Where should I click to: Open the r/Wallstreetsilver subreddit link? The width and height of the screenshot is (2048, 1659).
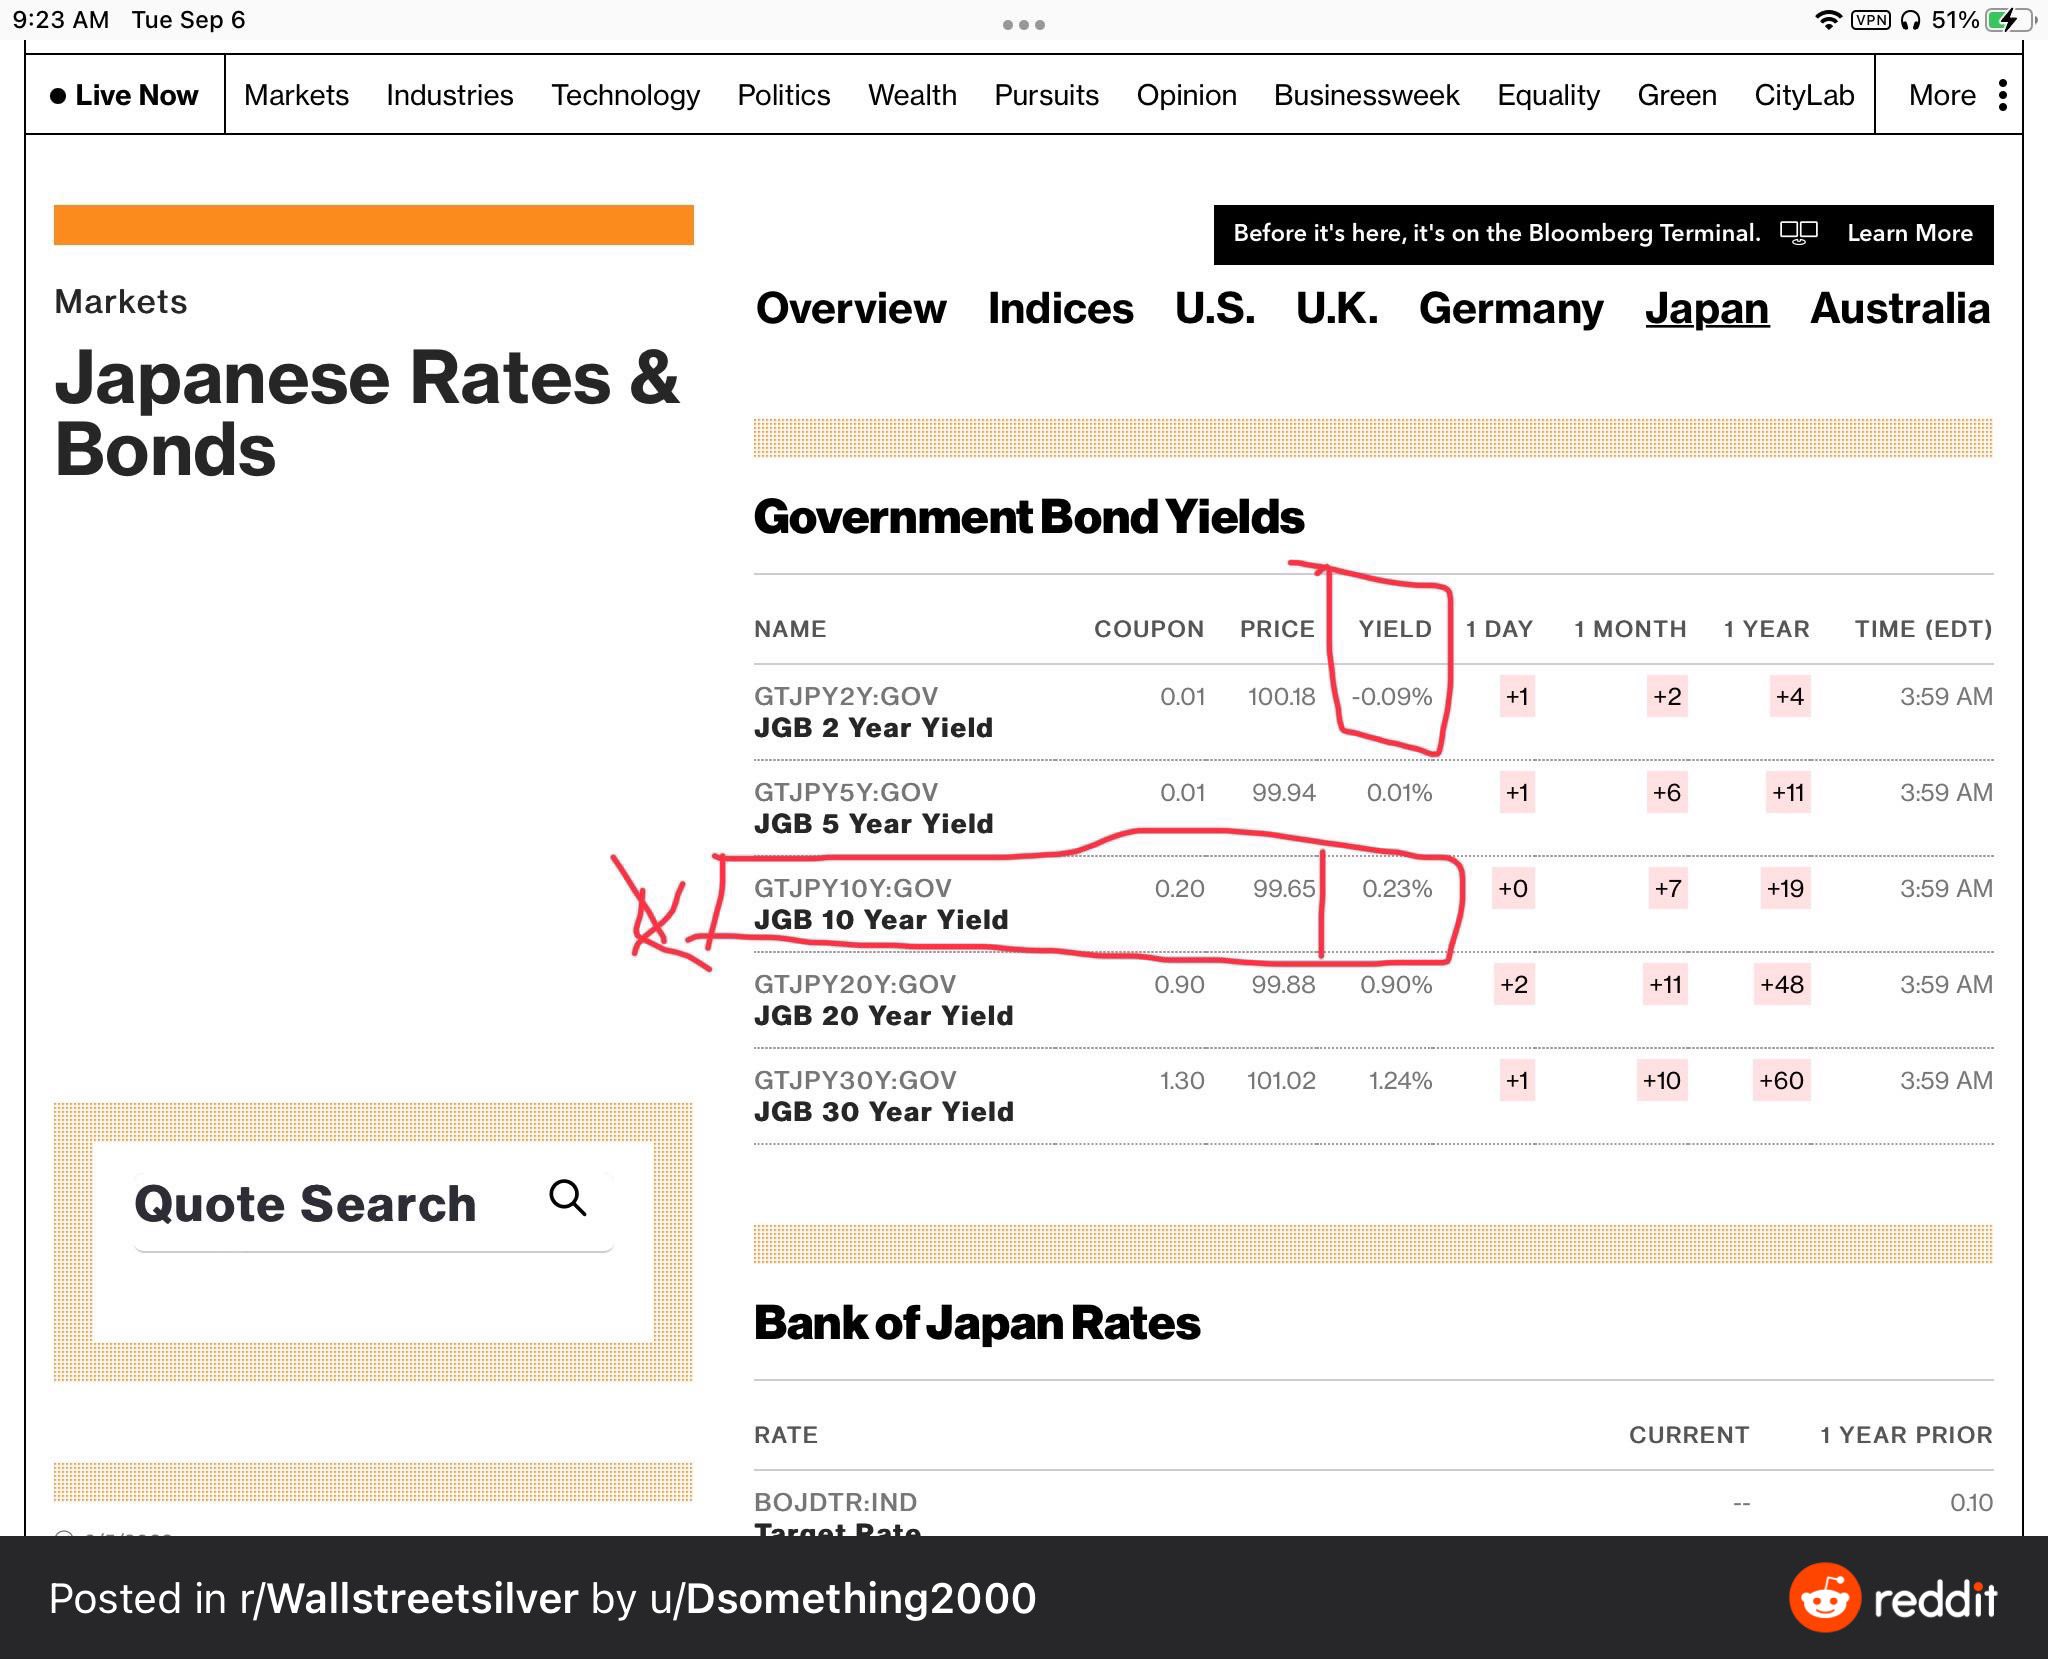(x=408, y=1598)
